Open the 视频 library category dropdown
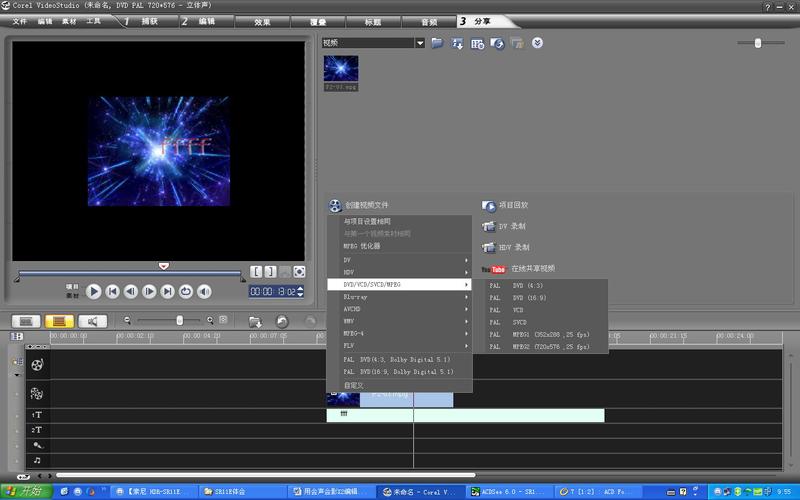 (420, 43)
